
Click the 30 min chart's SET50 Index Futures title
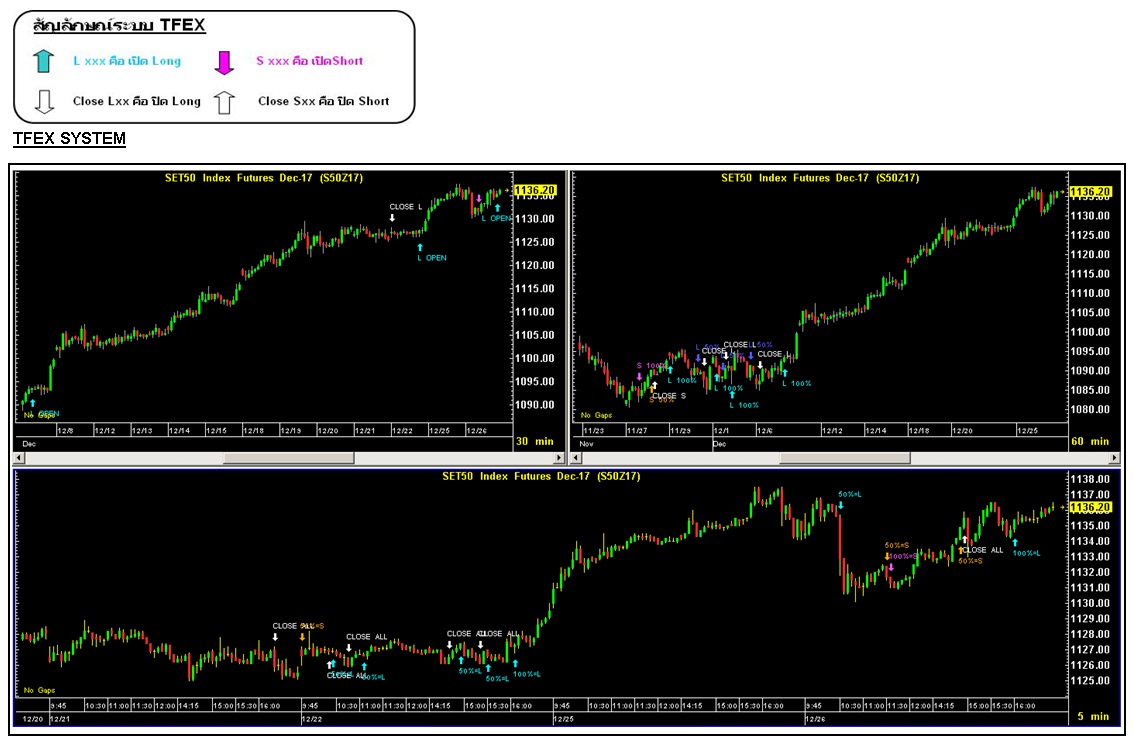pos(264,178)
